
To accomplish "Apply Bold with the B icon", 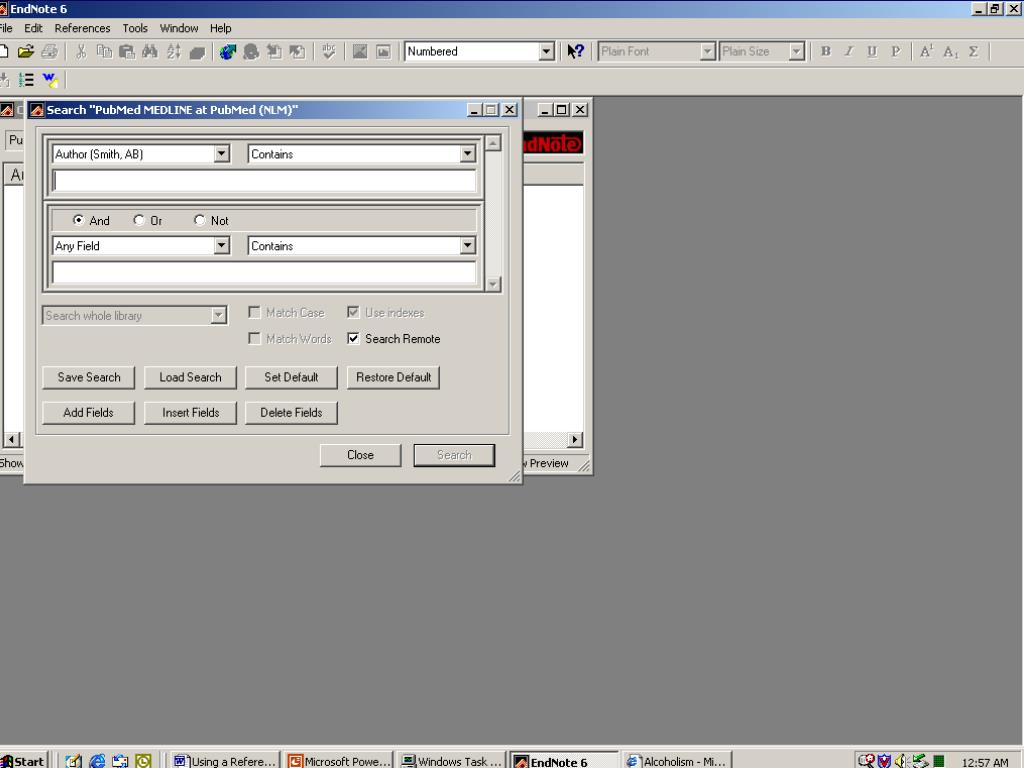I will pyautogui.click(x=825, y=52).
